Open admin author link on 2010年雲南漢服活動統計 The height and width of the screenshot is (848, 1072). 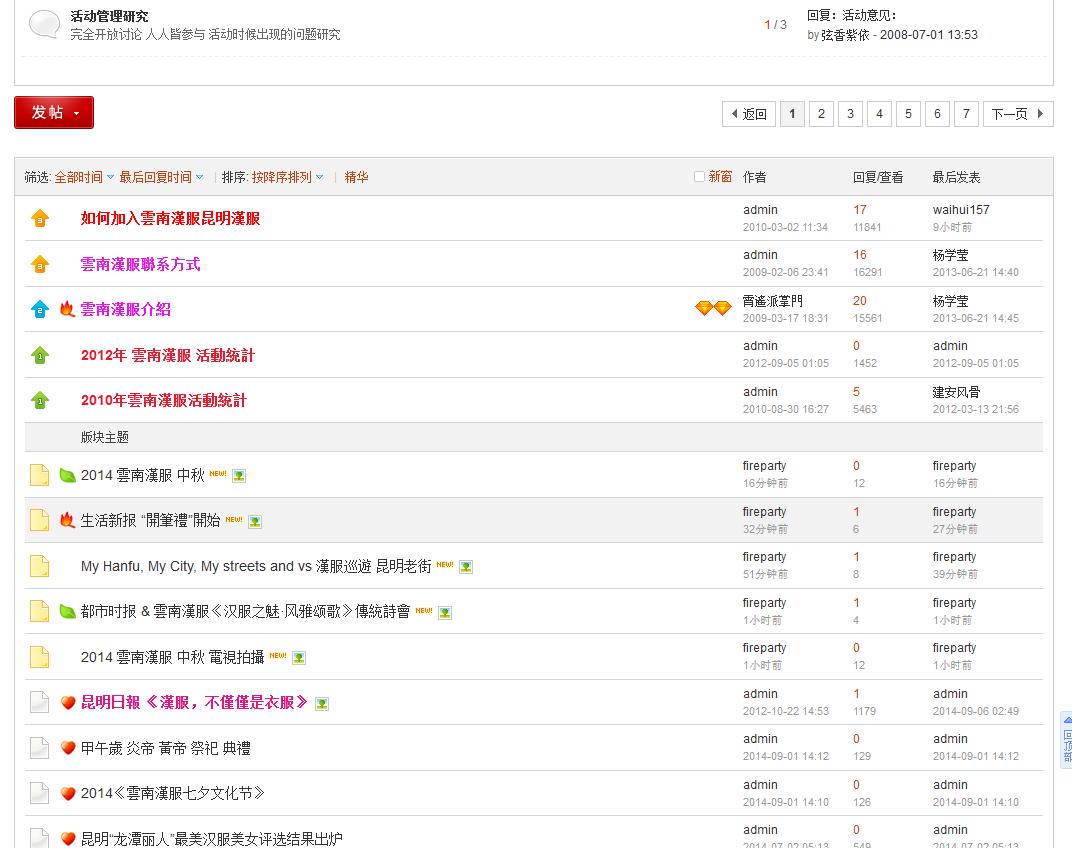760,392
